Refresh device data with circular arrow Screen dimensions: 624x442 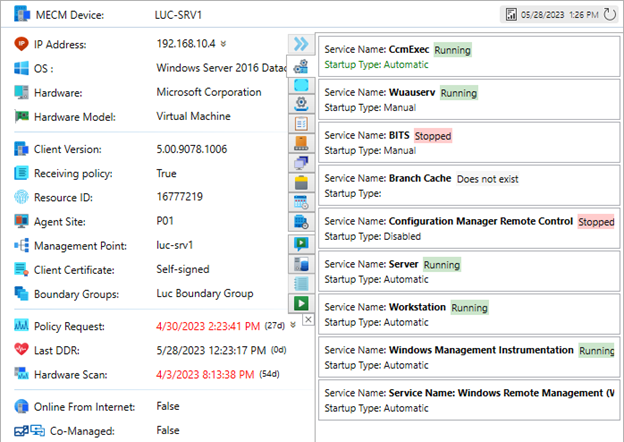tap(609, 15)
